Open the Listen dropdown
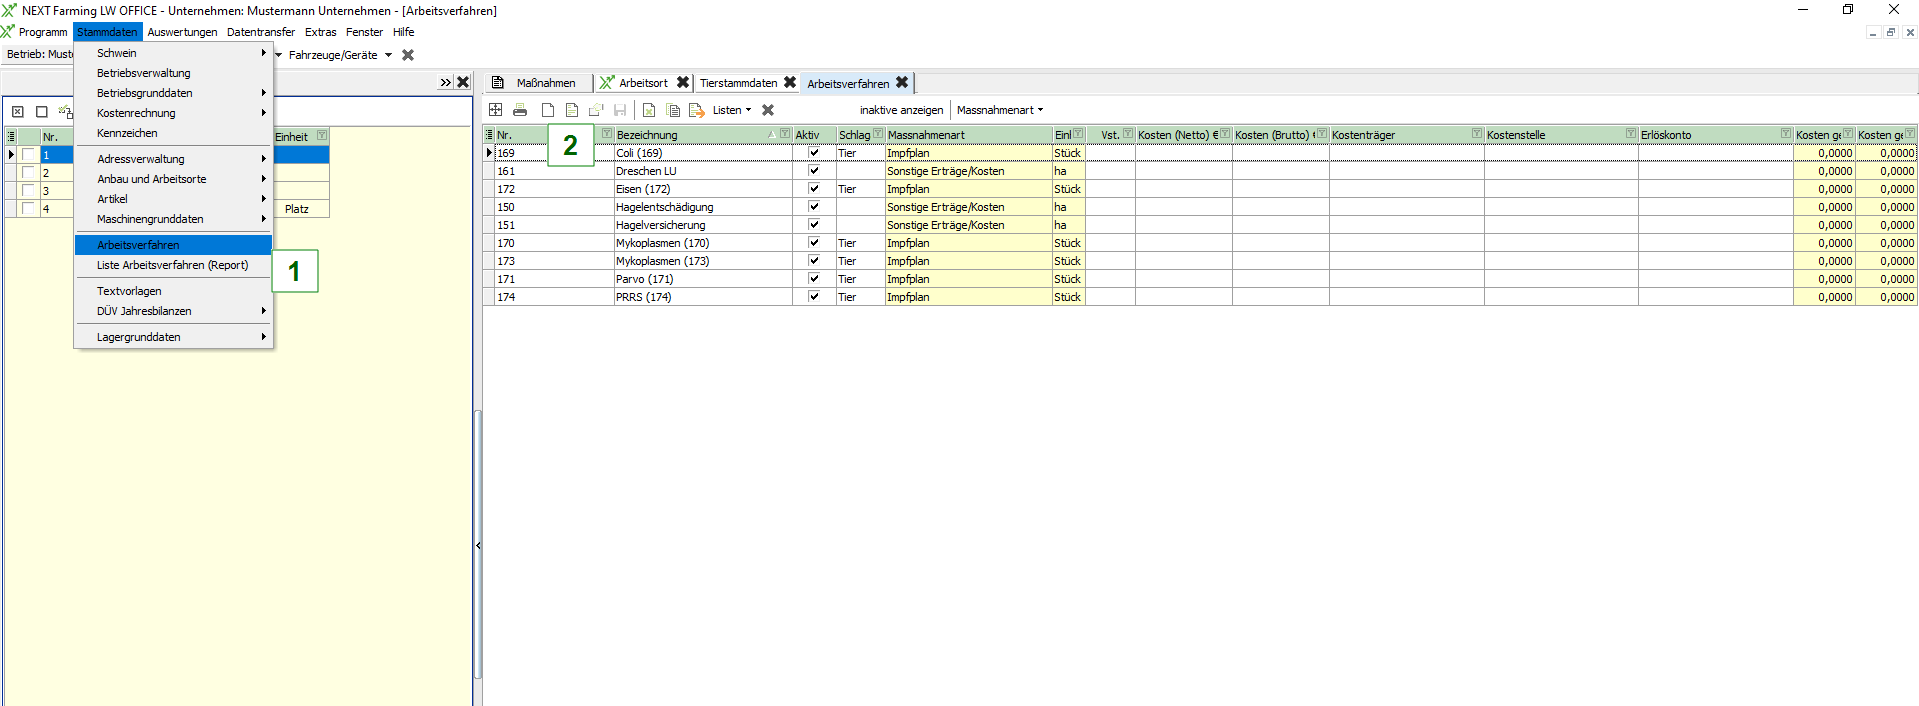1919x706 pixels. 731,110
